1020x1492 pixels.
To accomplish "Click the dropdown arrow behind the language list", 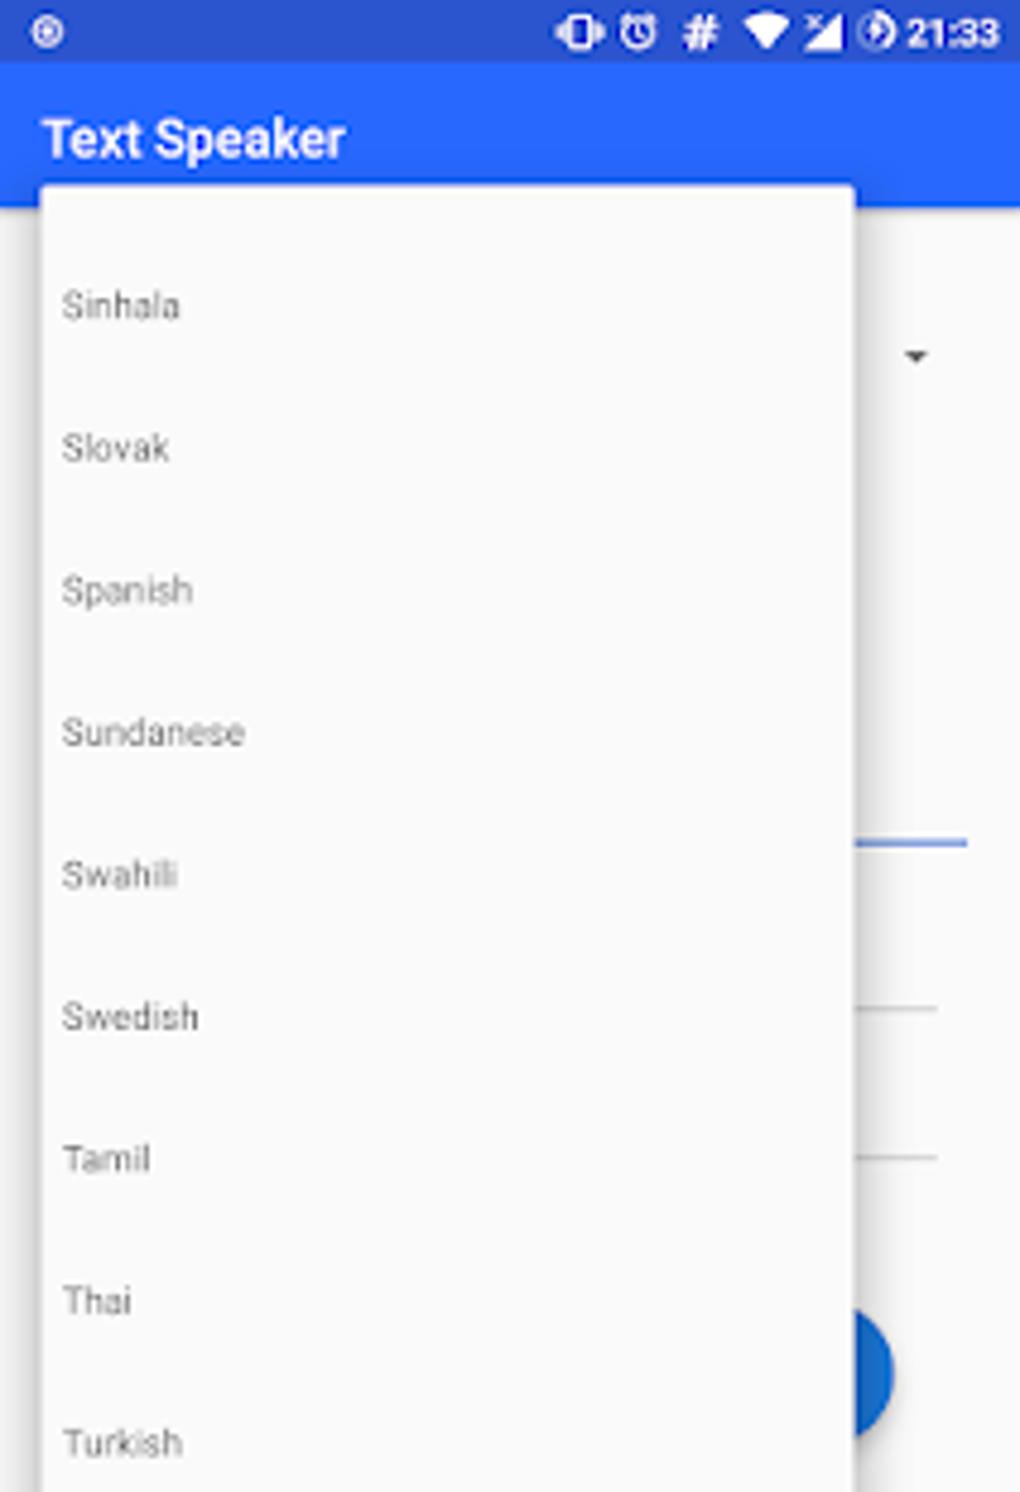I will point(915,357).
